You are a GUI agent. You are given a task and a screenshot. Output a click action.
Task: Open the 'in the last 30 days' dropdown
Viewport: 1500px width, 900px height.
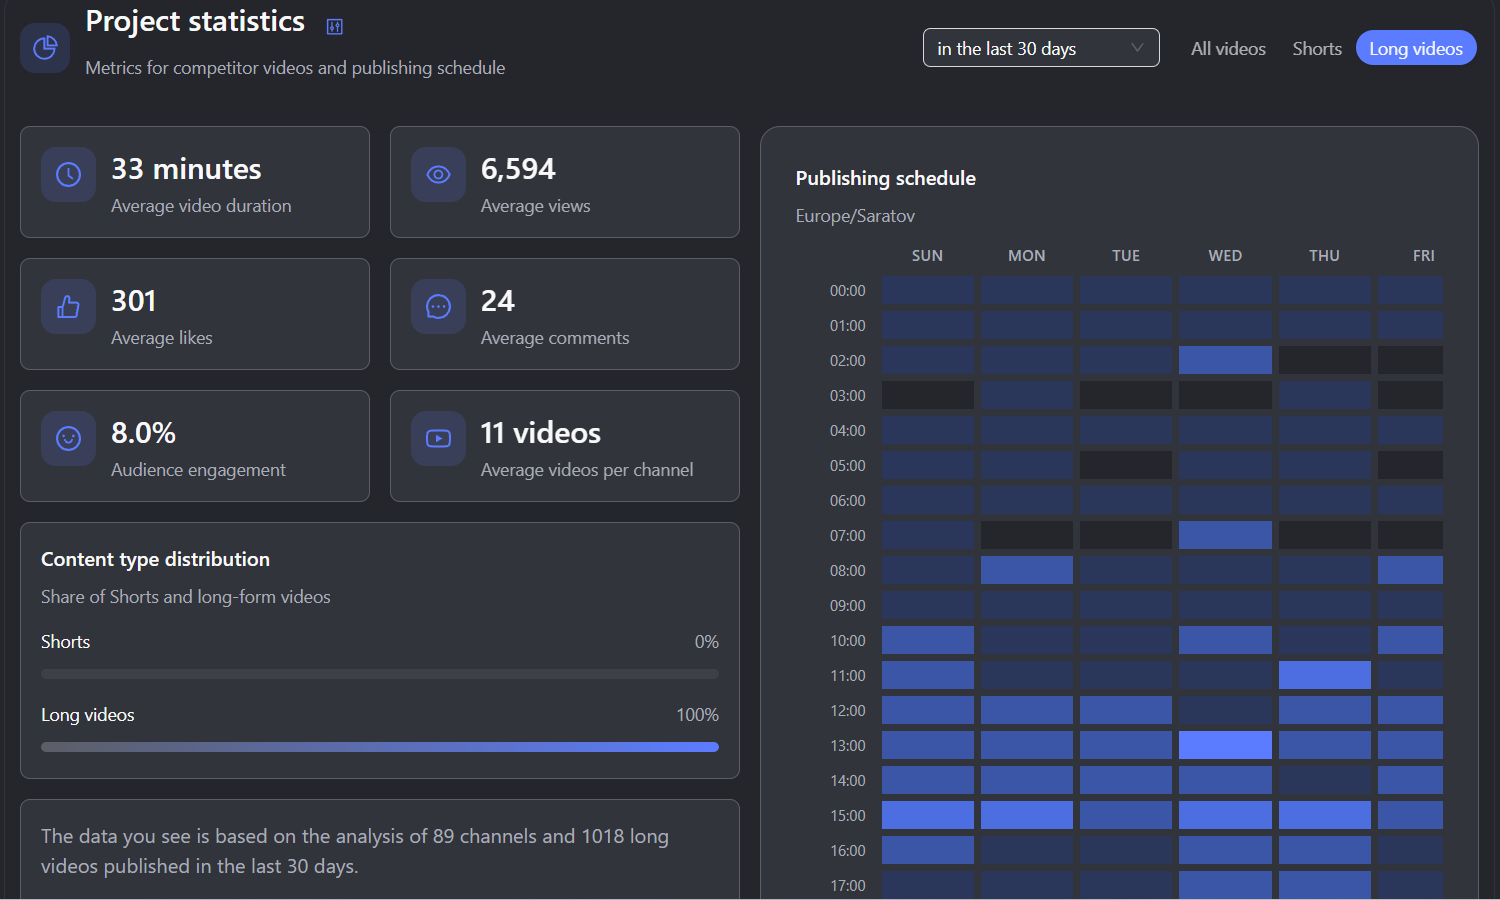1041,48
